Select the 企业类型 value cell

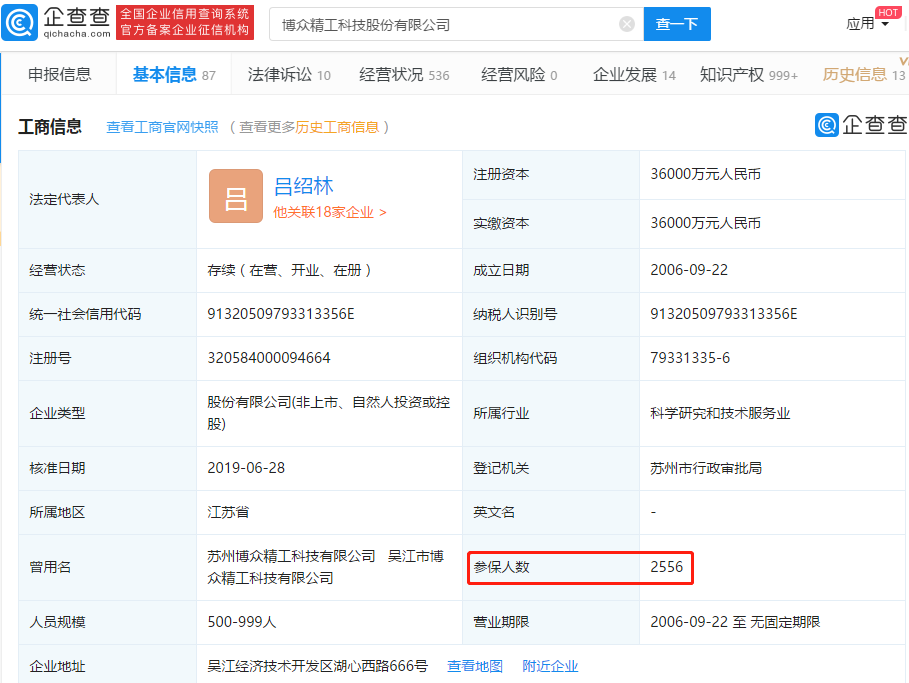[330, 413]
